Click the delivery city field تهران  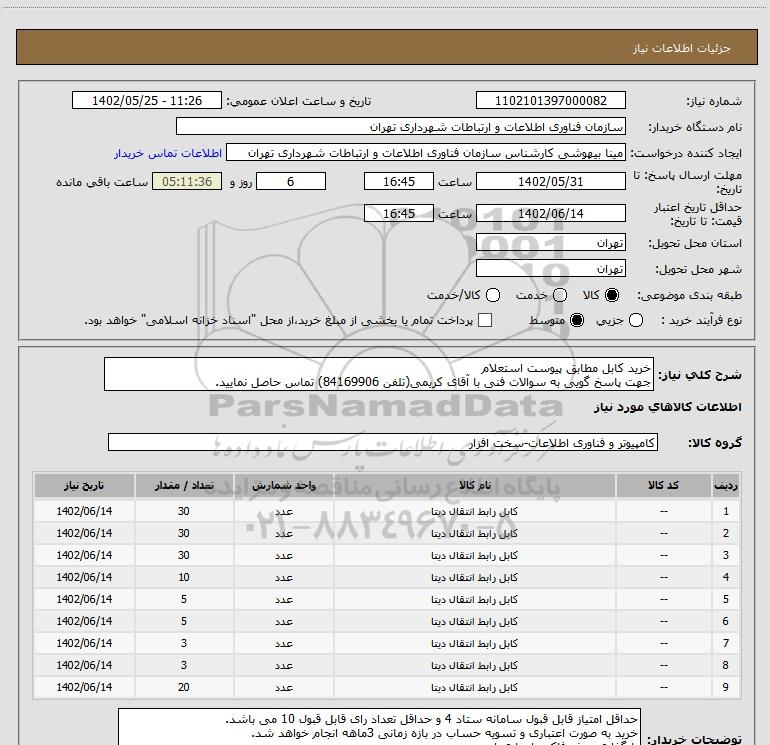[550, 269]
